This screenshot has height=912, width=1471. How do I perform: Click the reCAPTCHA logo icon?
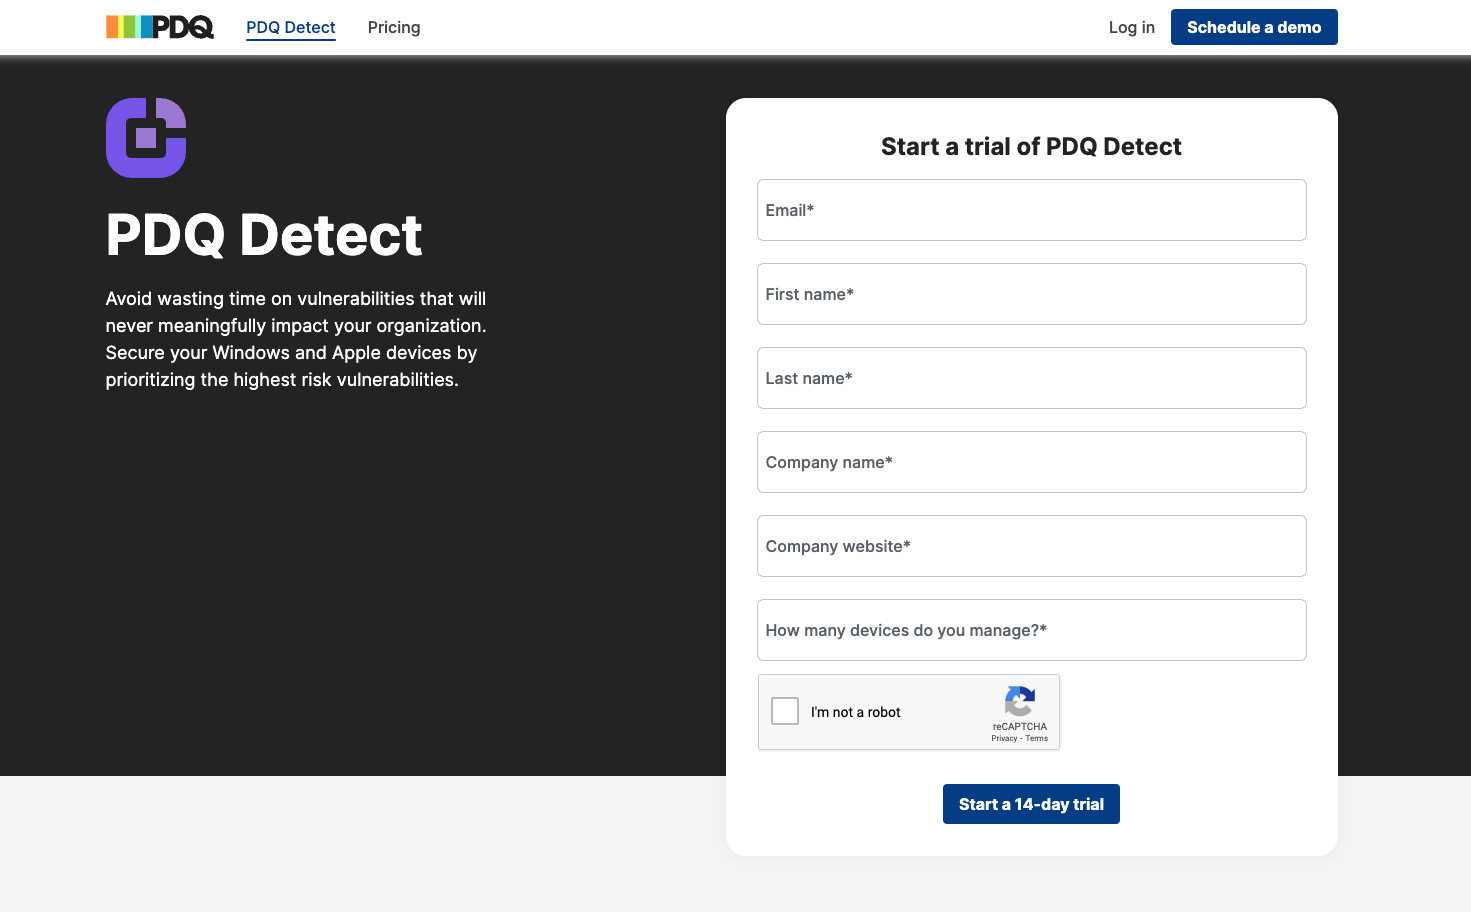1019,701
